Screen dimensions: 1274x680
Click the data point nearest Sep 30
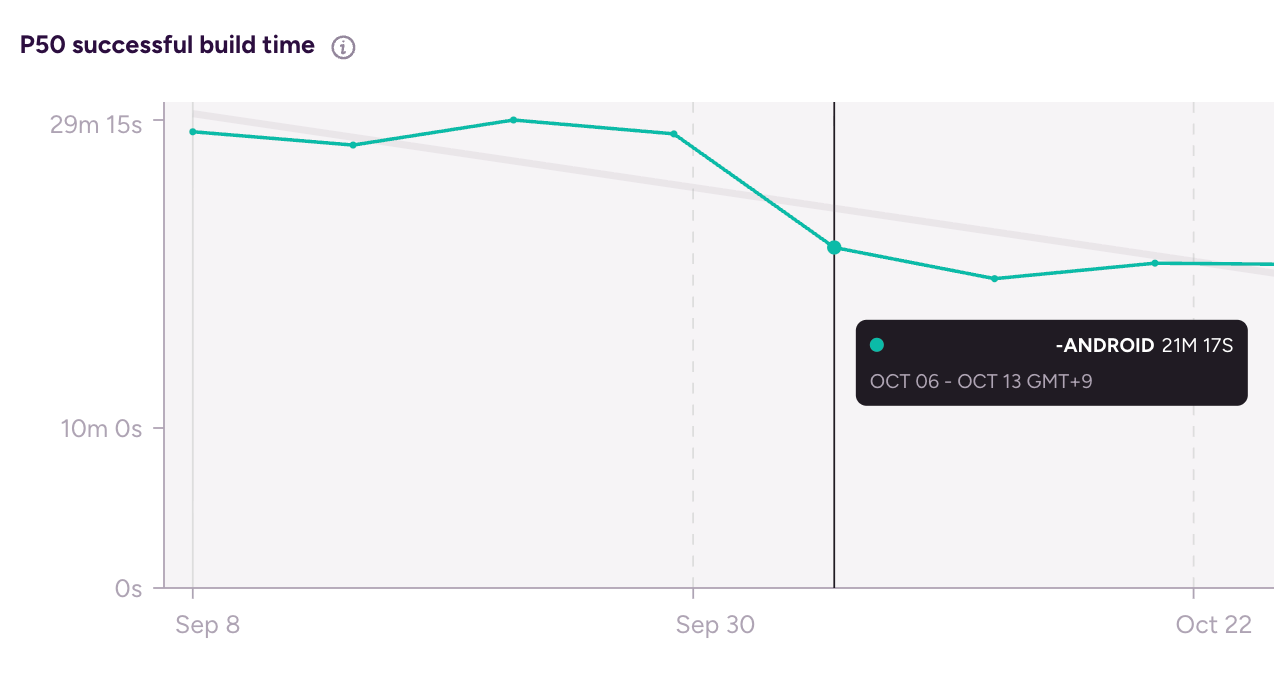(673, 133)
